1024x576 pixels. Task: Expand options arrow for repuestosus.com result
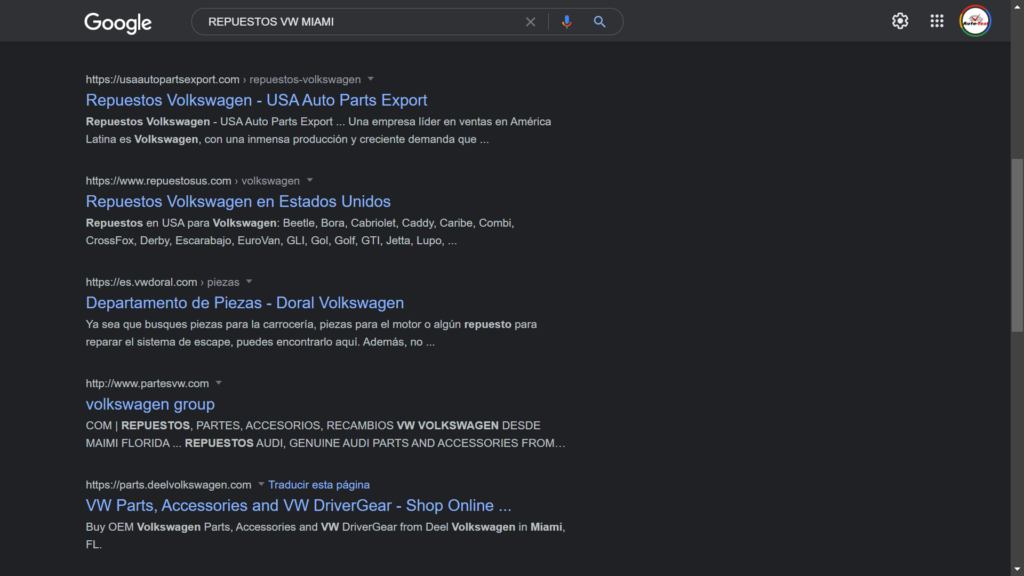tap(310, 181)
